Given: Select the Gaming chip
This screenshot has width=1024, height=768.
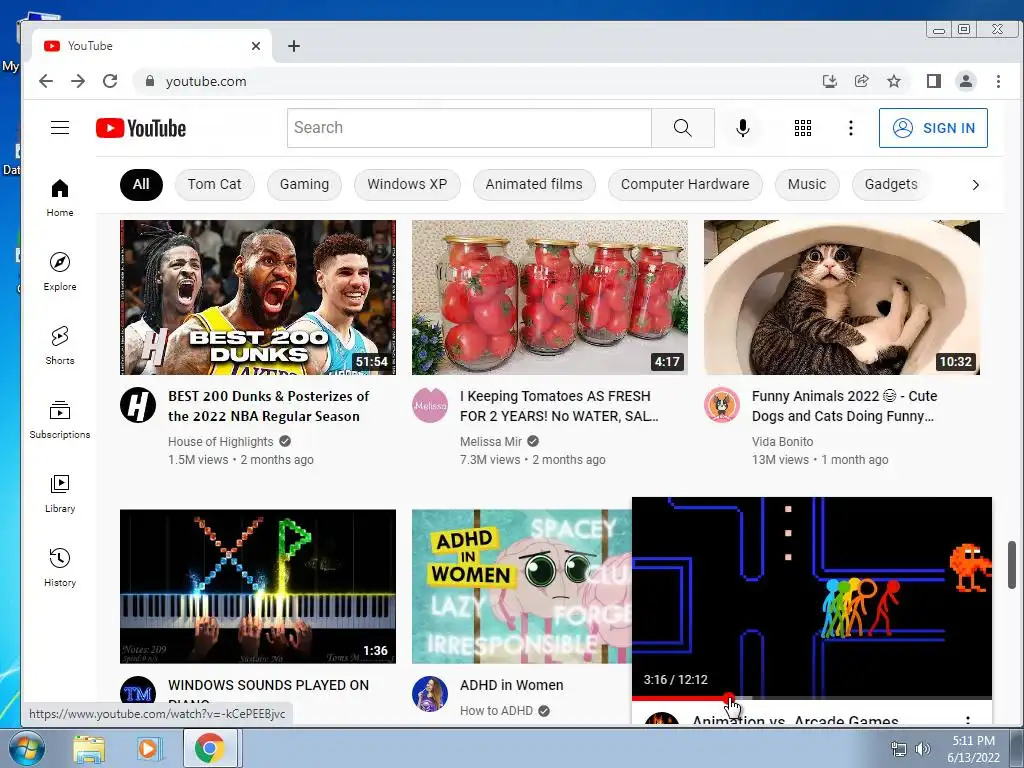Looking at the screenshot, I should (x=304, y=184).
